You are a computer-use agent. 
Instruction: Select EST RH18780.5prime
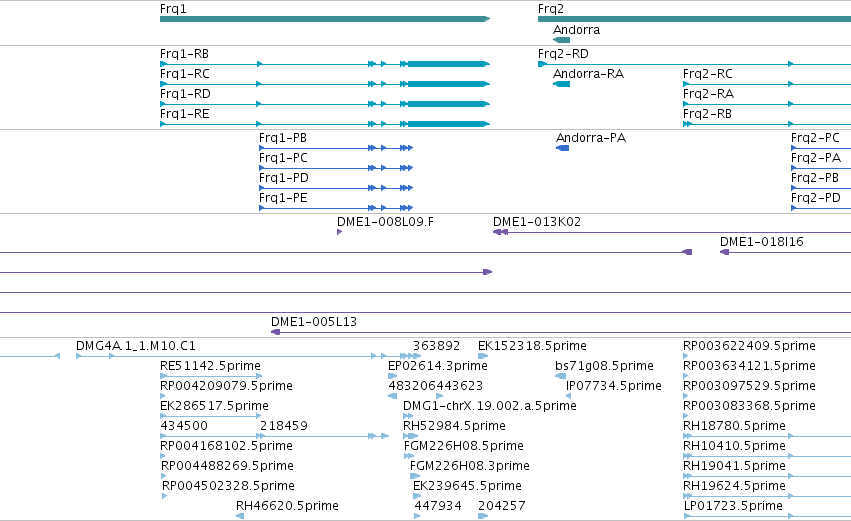pyautogui.click(x=734, y=426)
